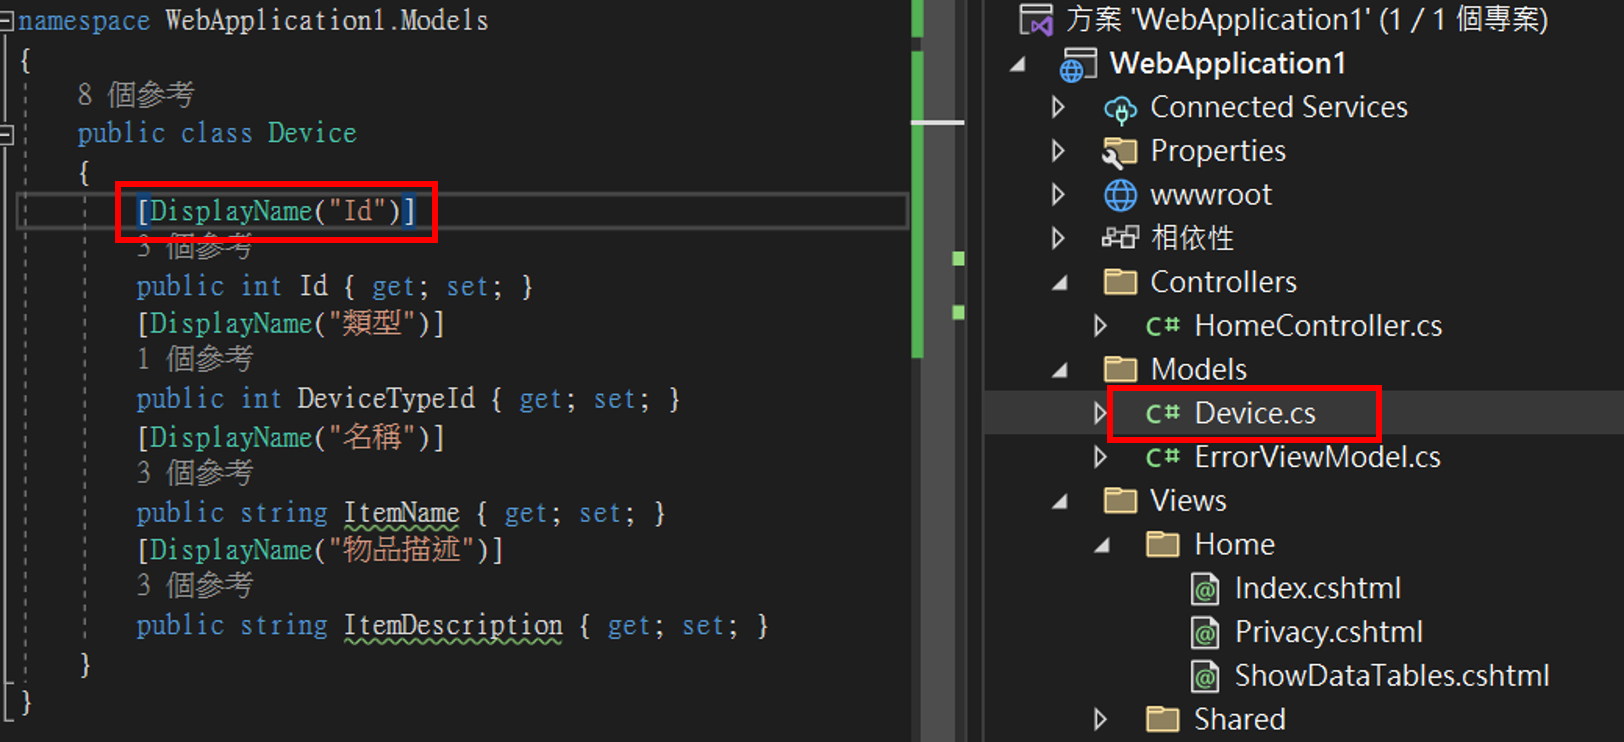
Task: Click the '8 個參考' reference link above Device class
Action: point(136,95)
